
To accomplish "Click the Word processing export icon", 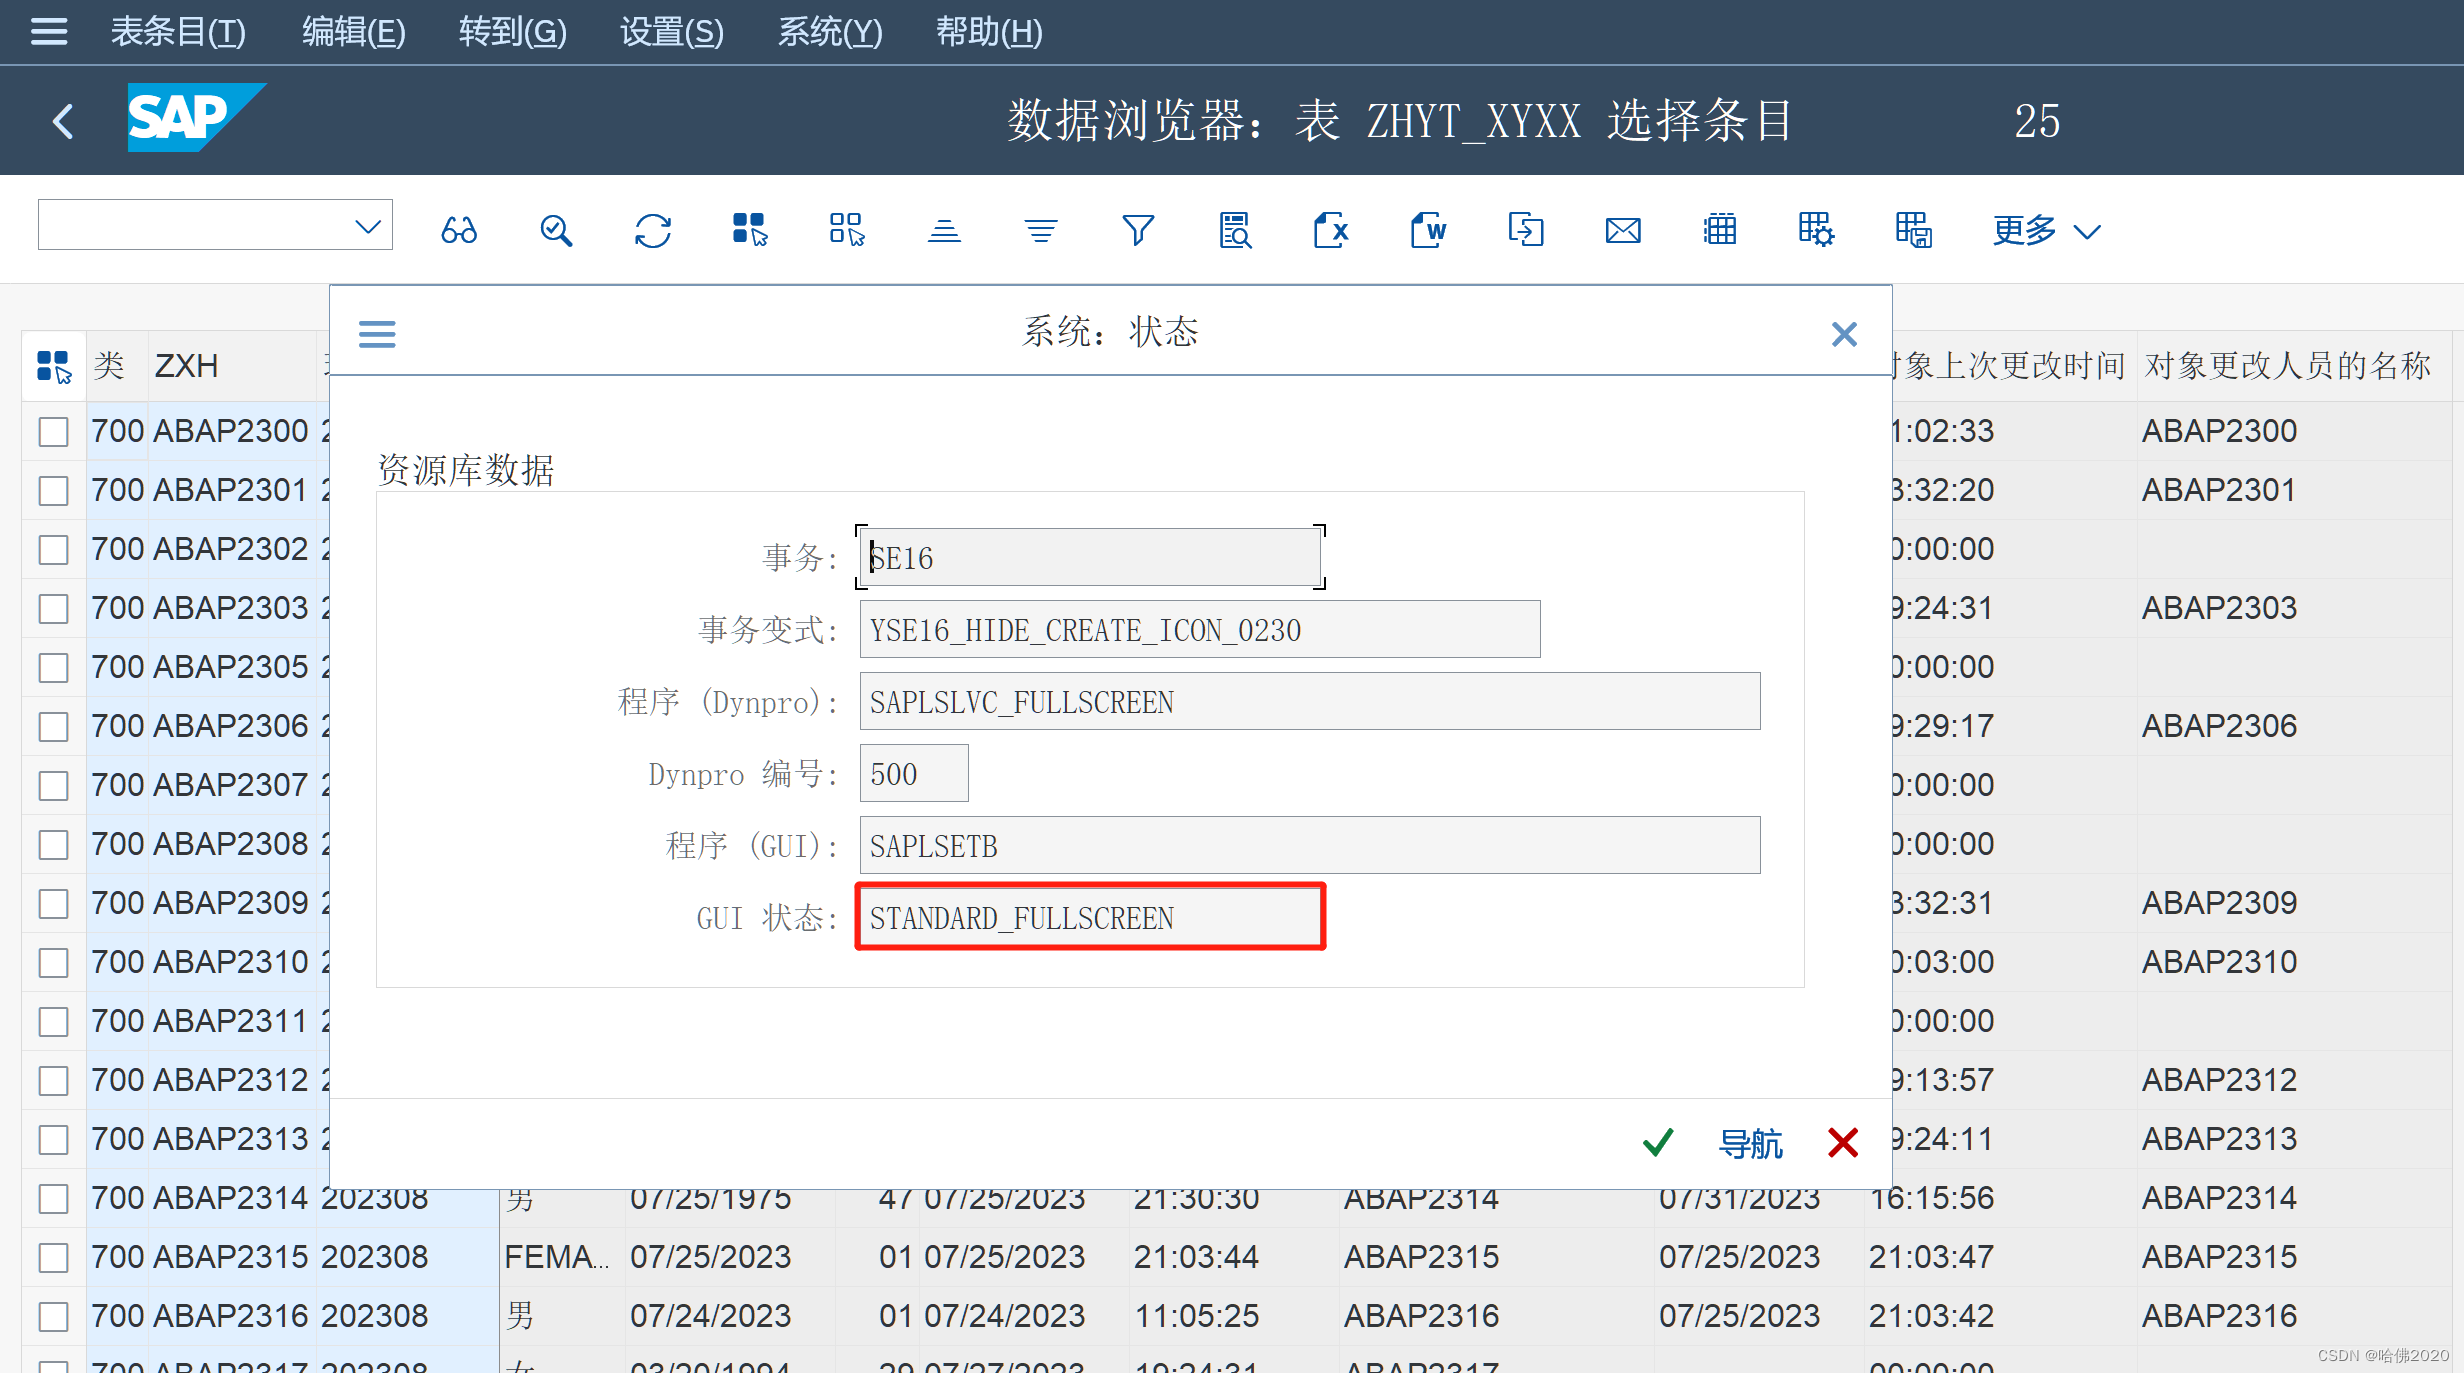I will coord(1428,231).
